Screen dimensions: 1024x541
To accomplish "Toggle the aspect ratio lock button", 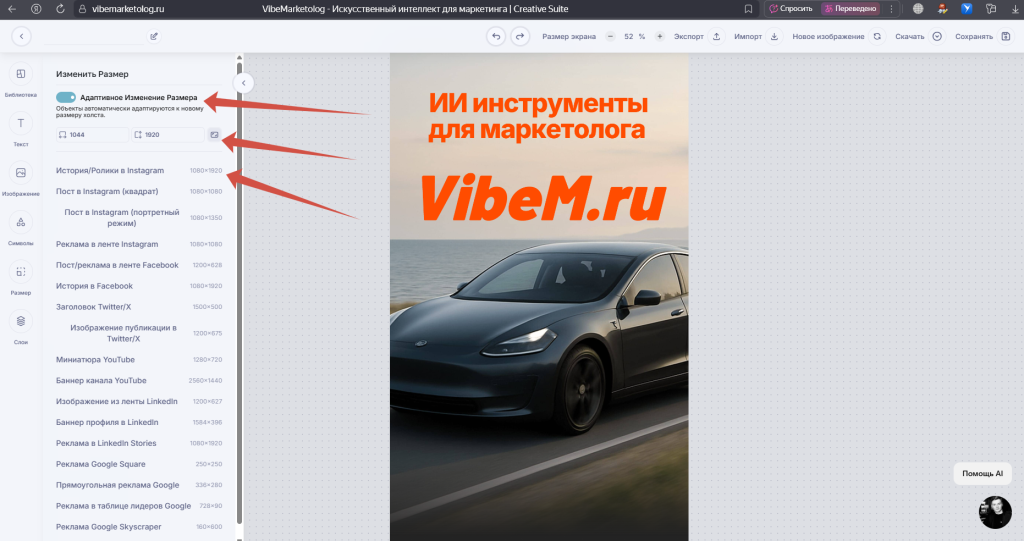I will point(213,134).
